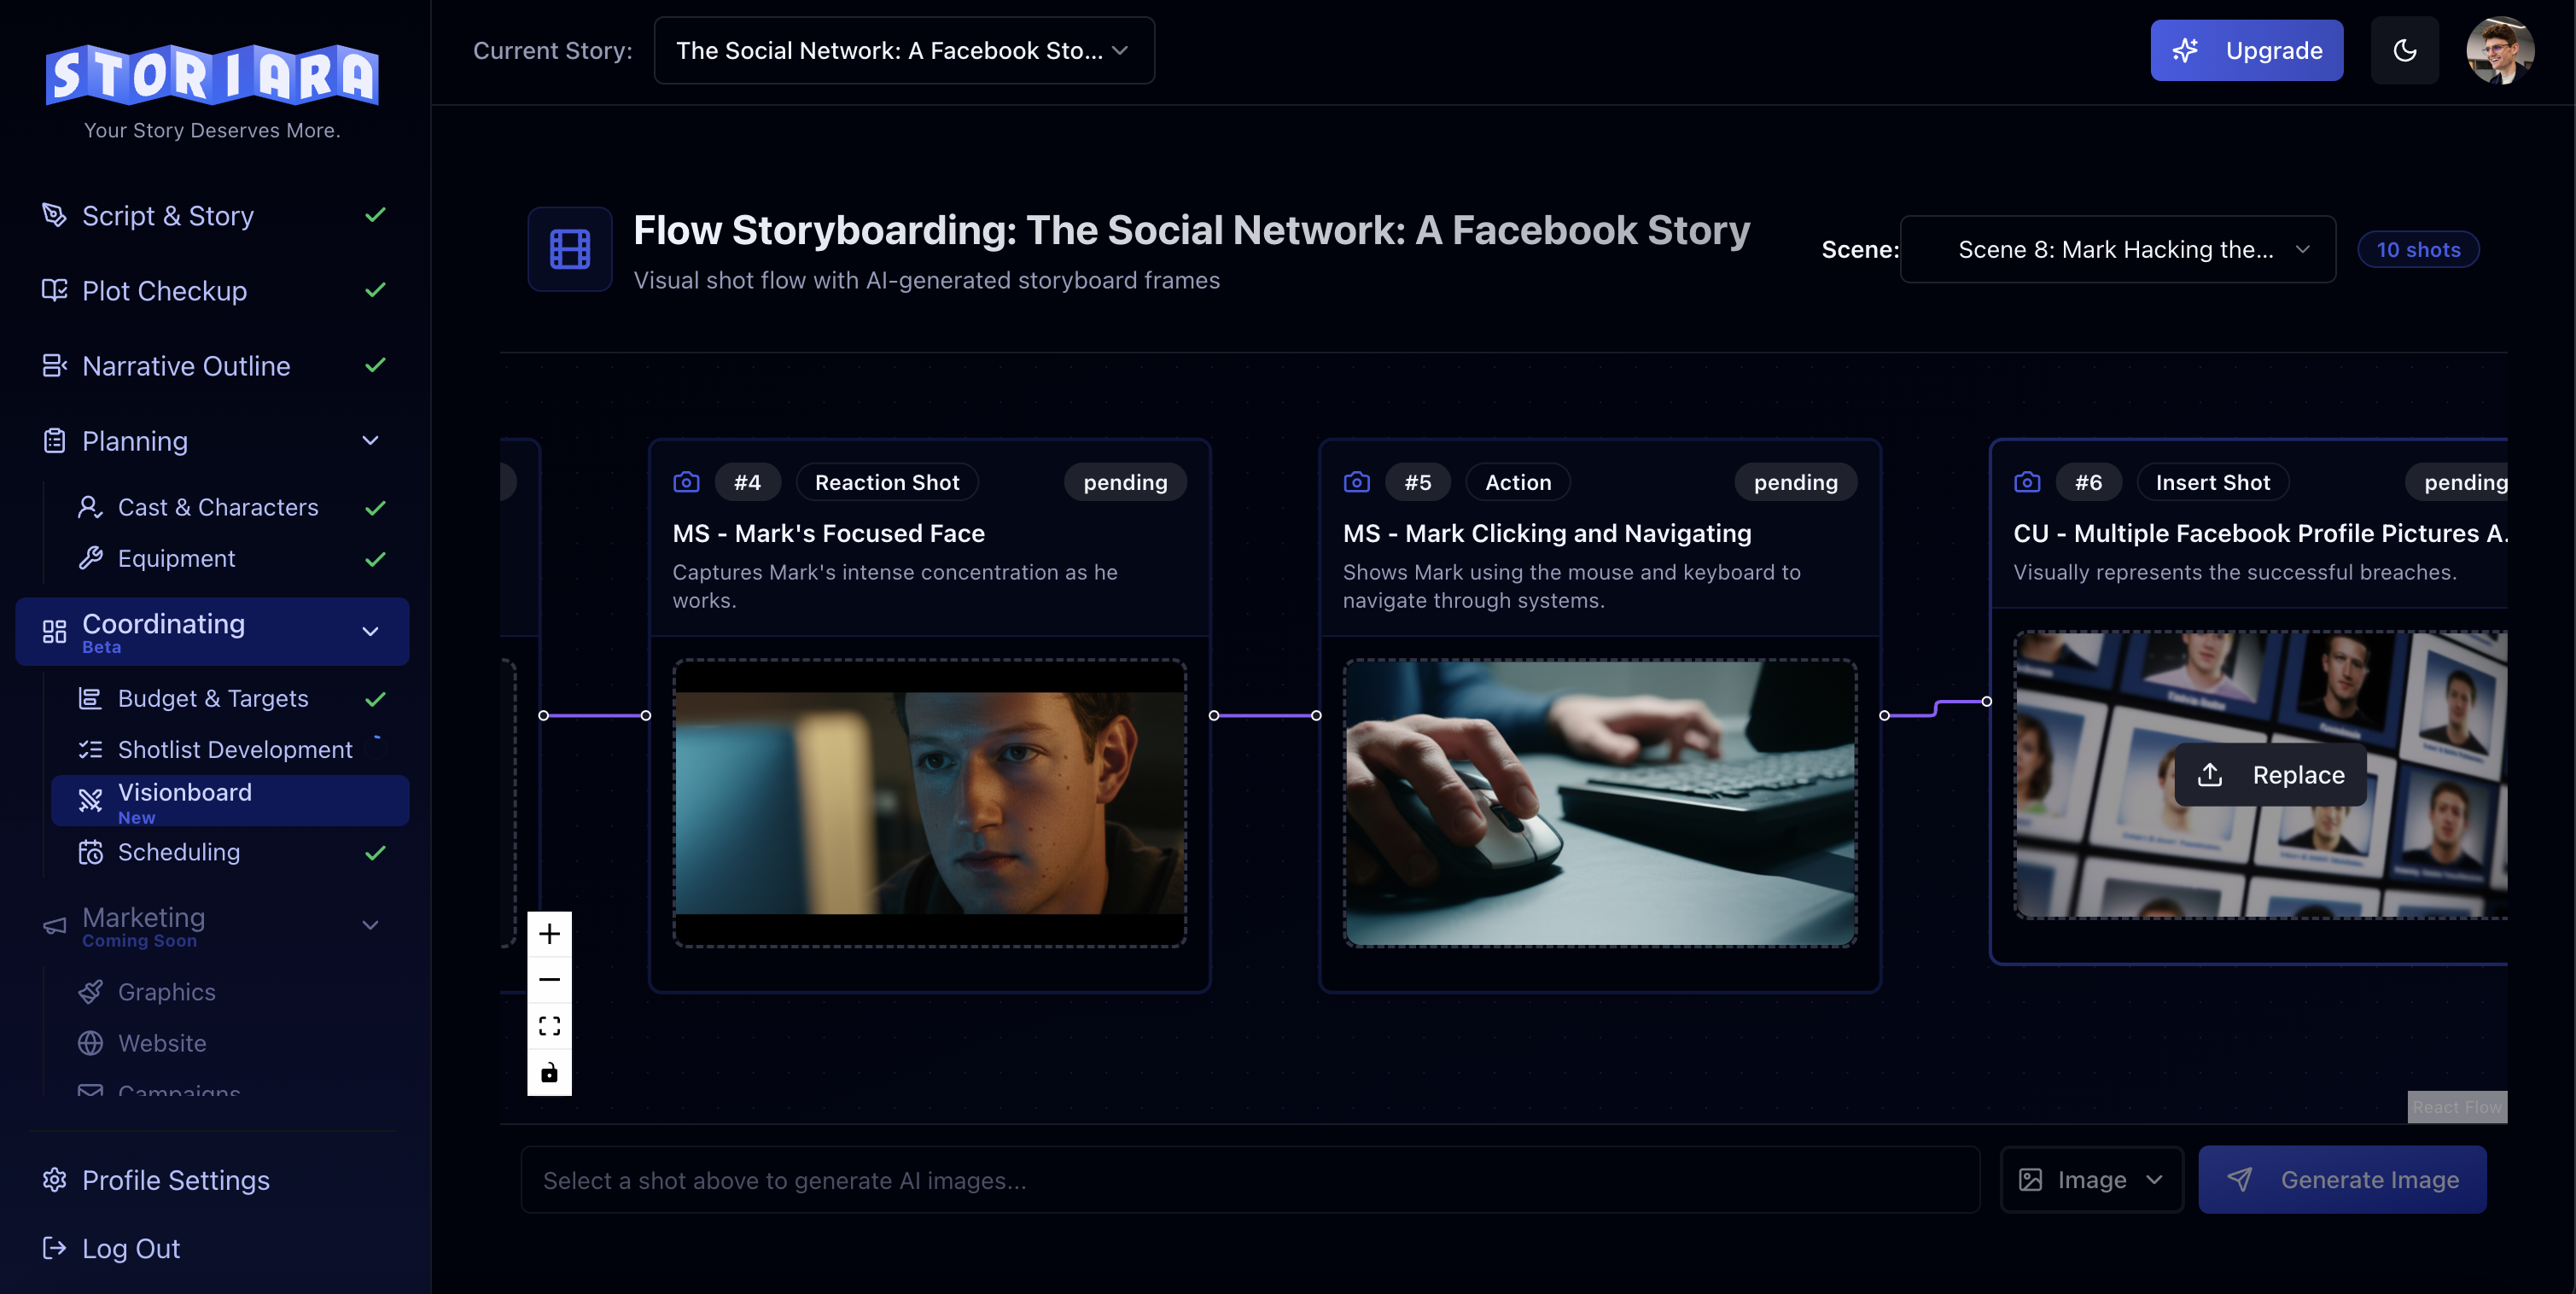Click the Script & Story pen icon
2576x1294 pixels.
point(54,215)
